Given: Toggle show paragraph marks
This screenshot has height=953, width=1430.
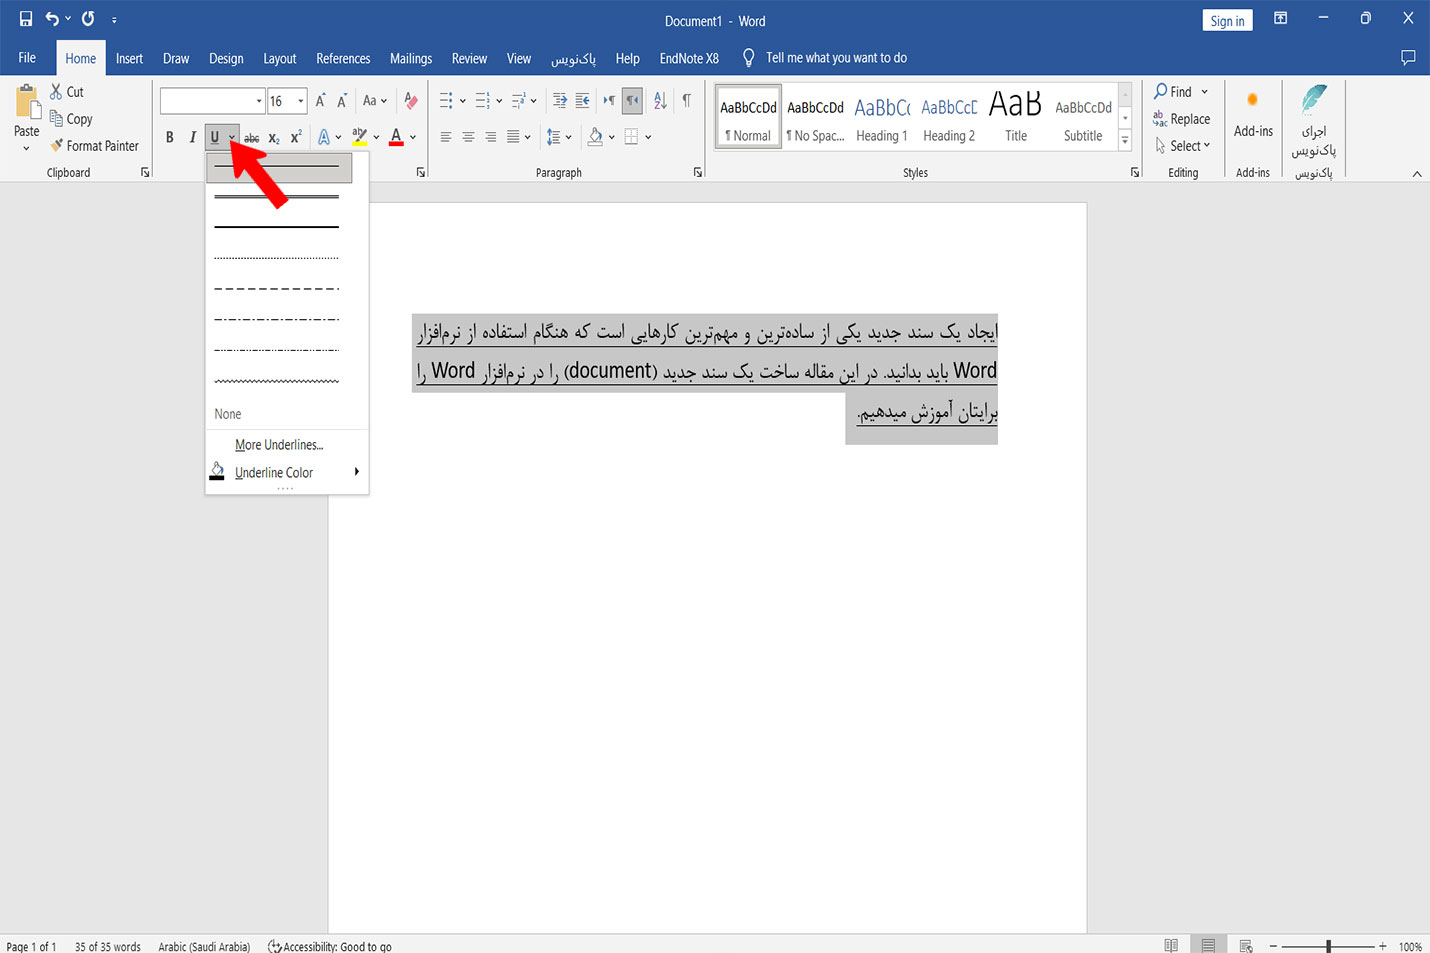Looking at the screenshot, I should (686, 100).
